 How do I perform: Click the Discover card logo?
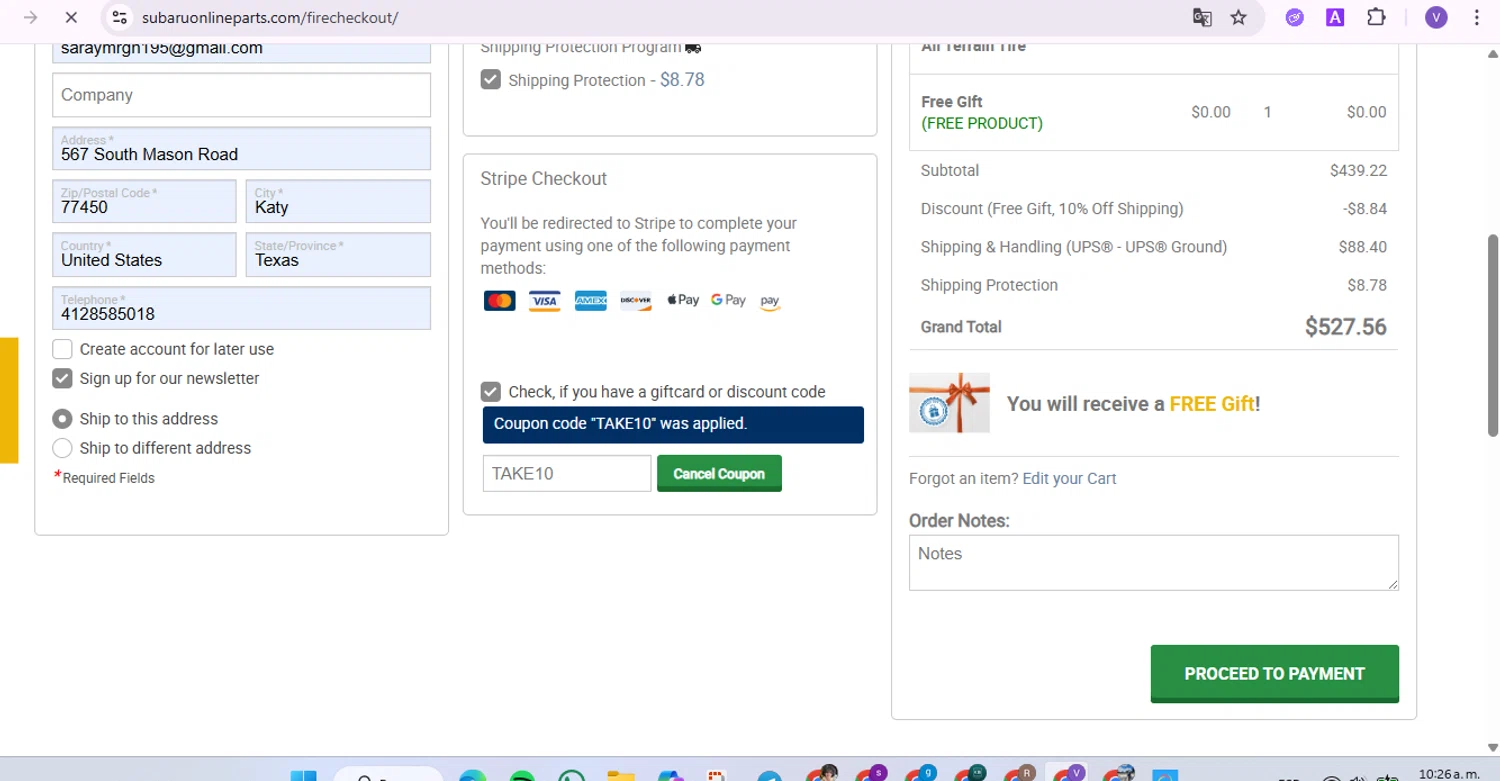(636, 301)
